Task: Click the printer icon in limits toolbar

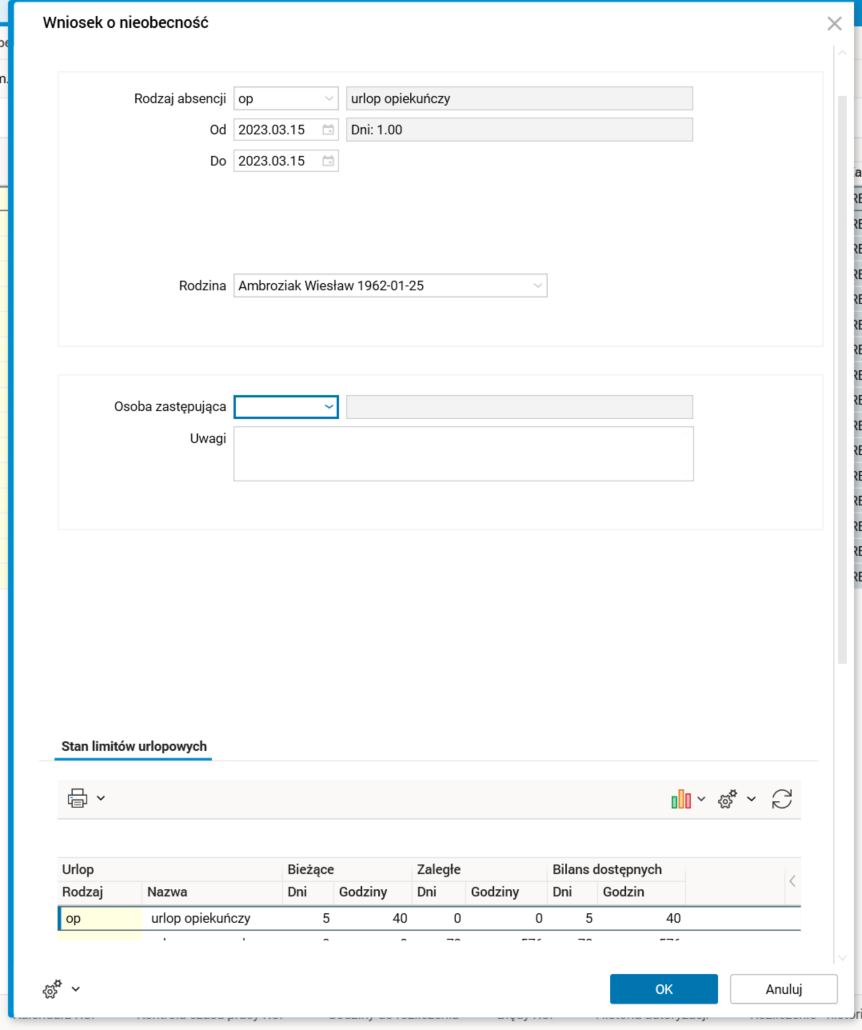Action: click(78, 798)
